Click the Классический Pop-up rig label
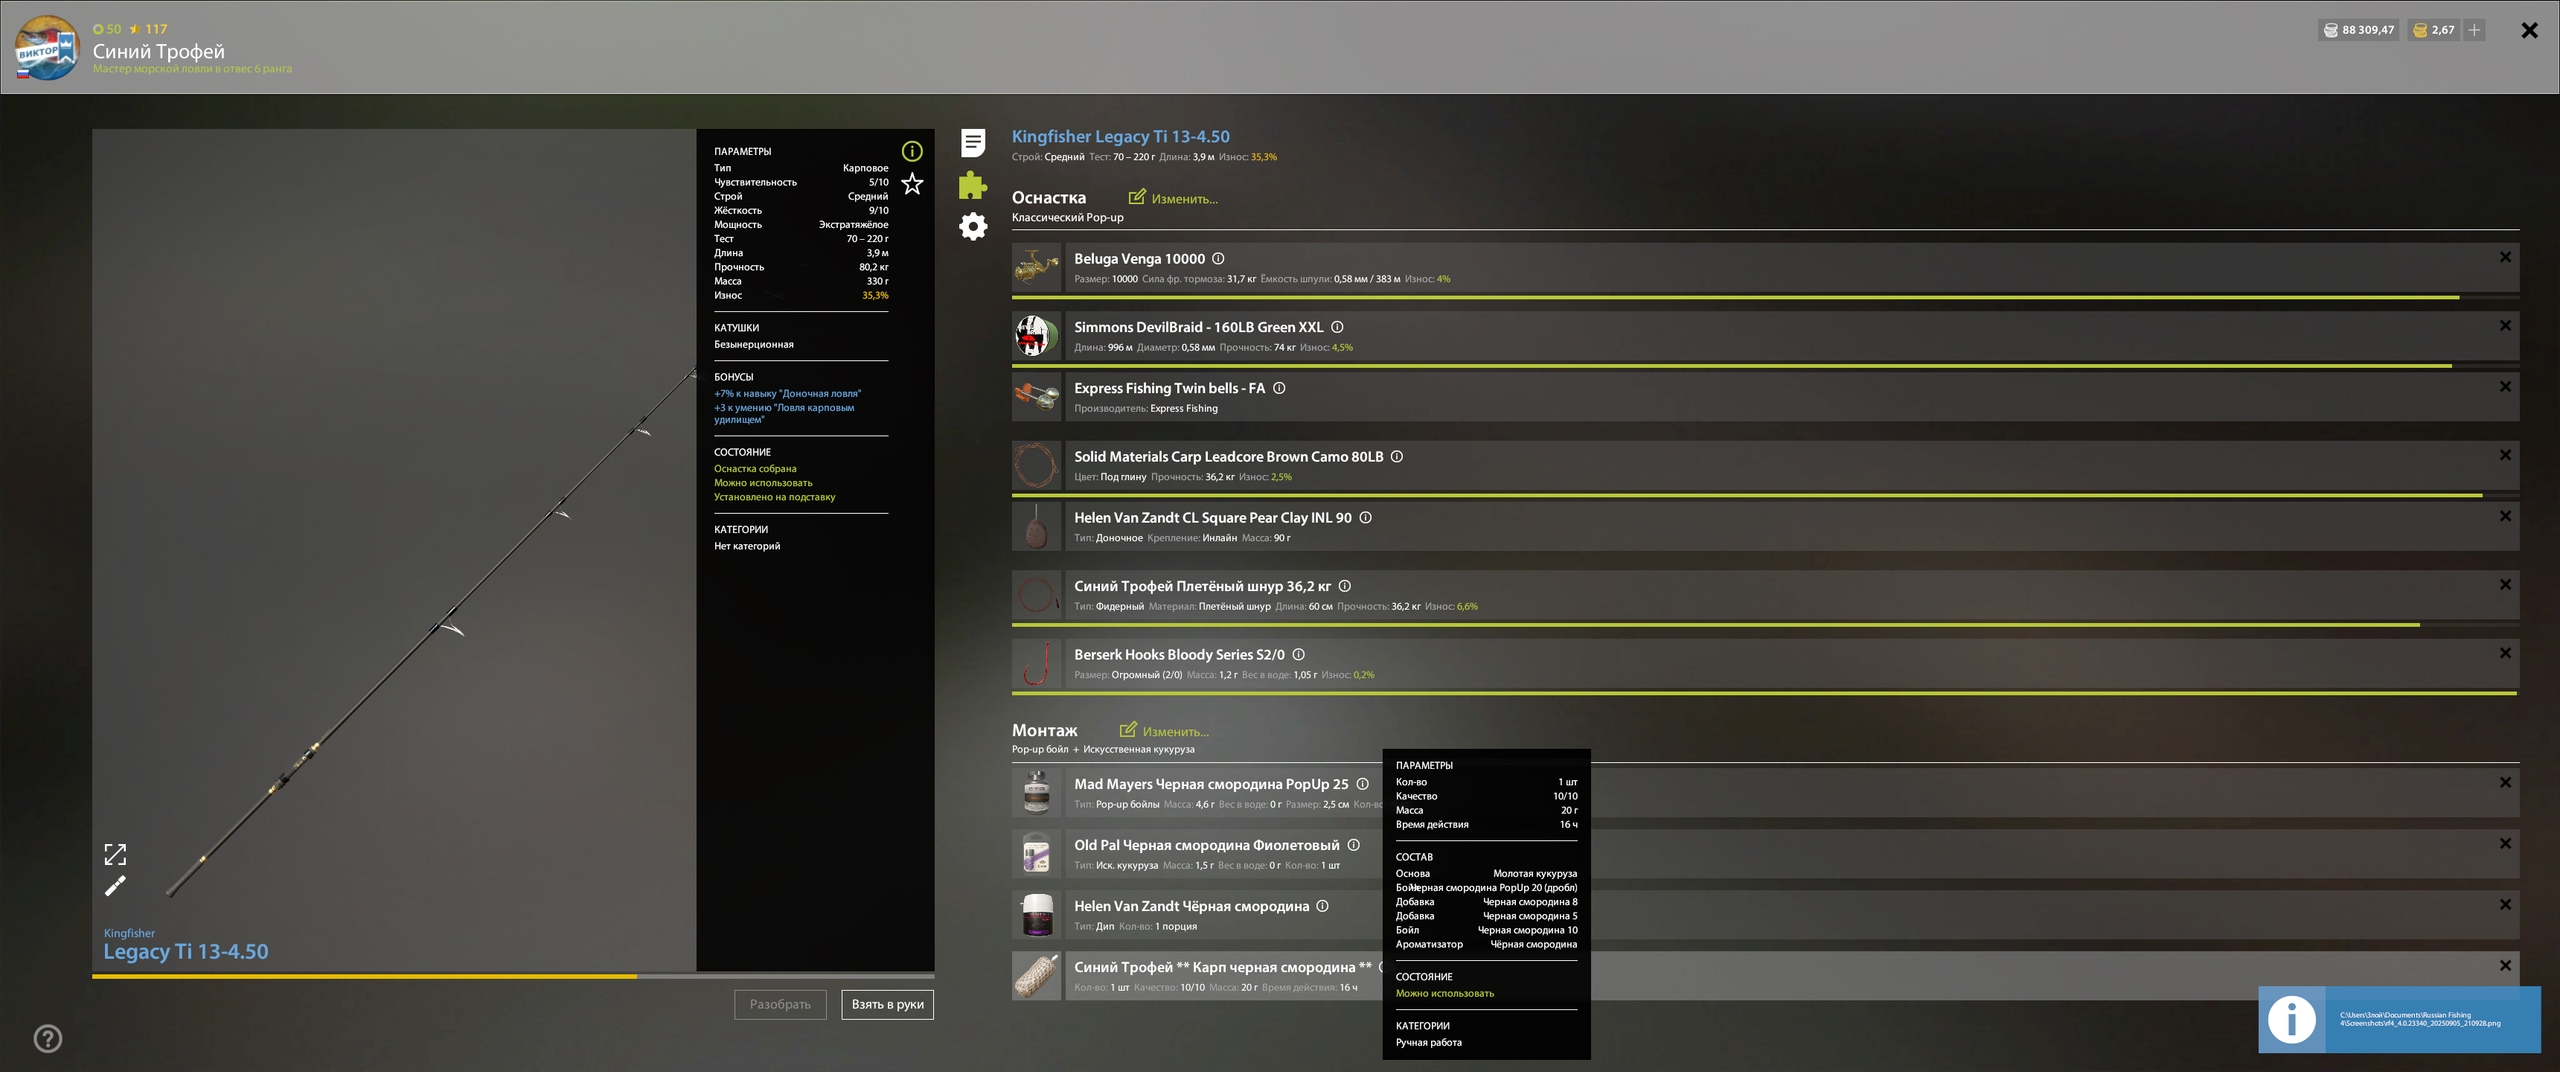2560x1072 pixels. click(x=1067, y=217)
